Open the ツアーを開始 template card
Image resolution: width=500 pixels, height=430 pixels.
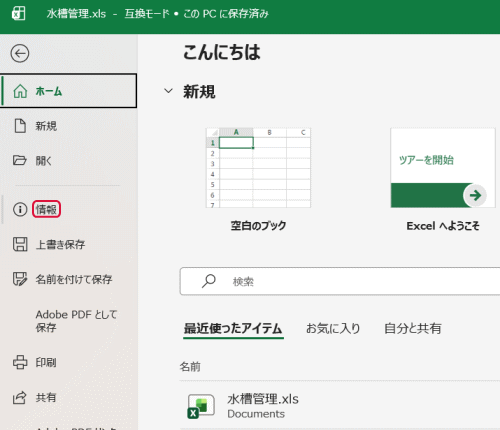click(x=443, y=168)
